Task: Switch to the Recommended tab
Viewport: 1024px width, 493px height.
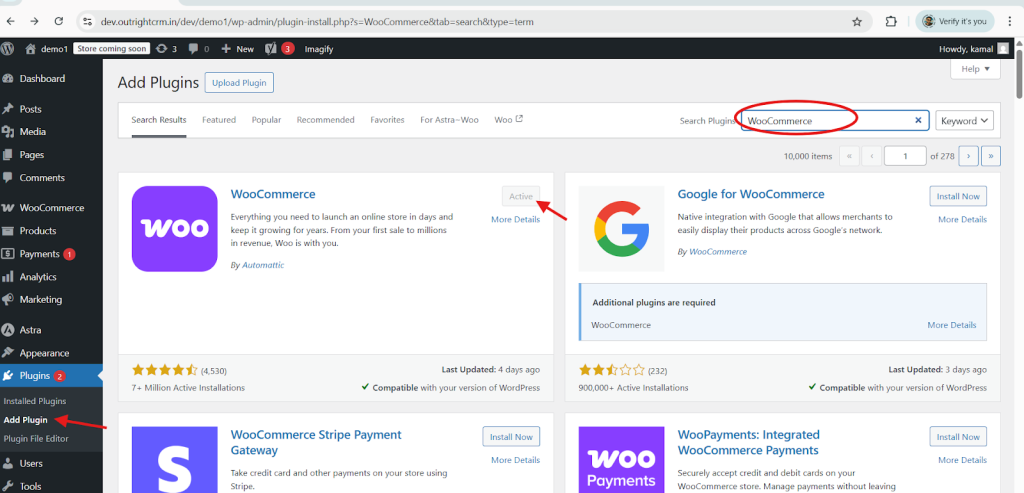Action: (325, 120)
